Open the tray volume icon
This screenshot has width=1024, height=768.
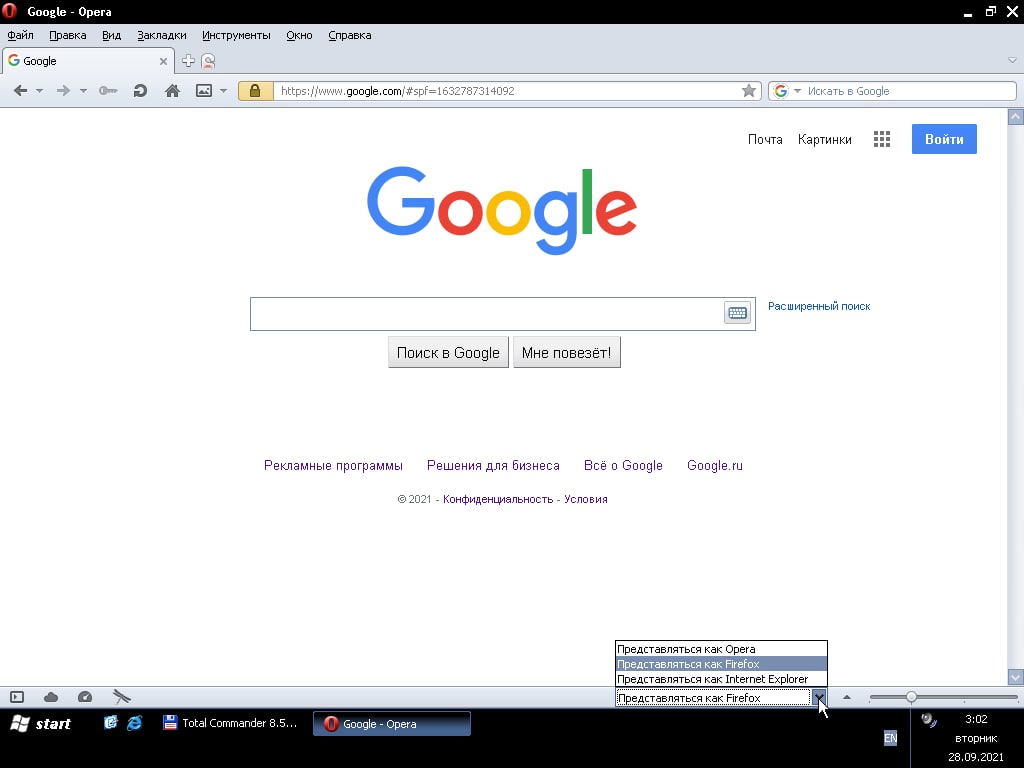coord(928,720)
